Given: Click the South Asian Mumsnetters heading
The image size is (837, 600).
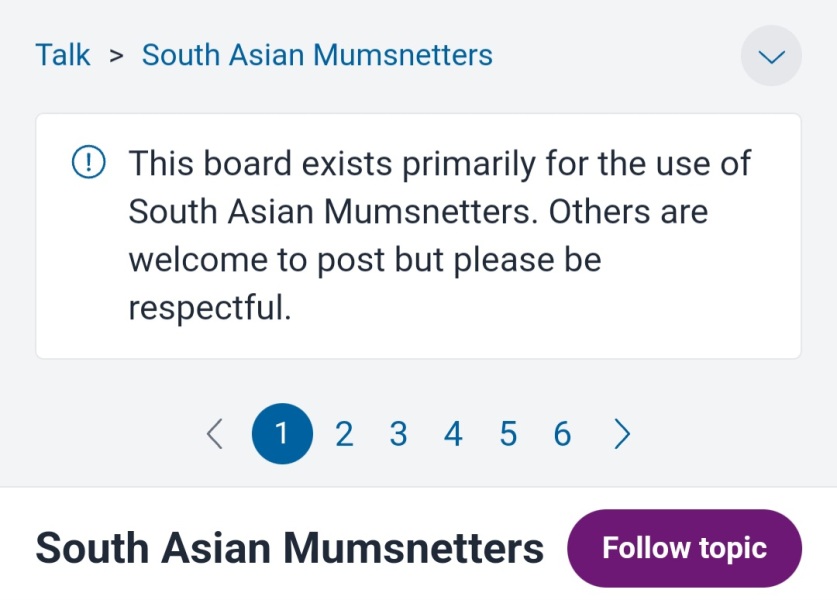Looking at the screenshot, I should pos(289,547).
